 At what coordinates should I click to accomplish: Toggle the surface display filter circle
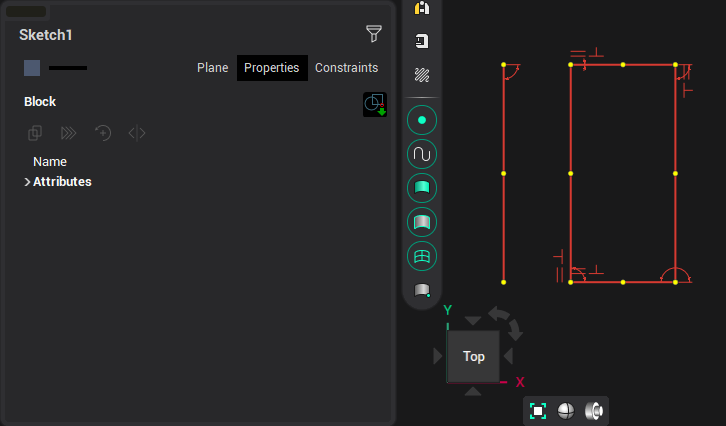tap(422, 188)
